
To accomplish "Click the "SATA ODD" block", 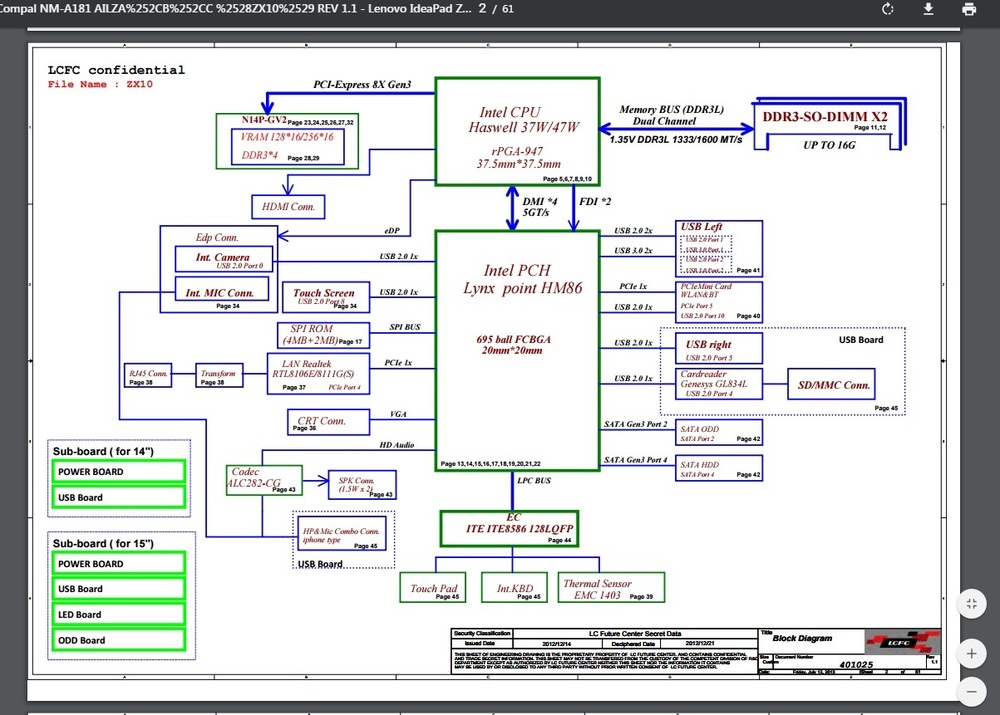I will pyautogui.click(x=719, y=432).
